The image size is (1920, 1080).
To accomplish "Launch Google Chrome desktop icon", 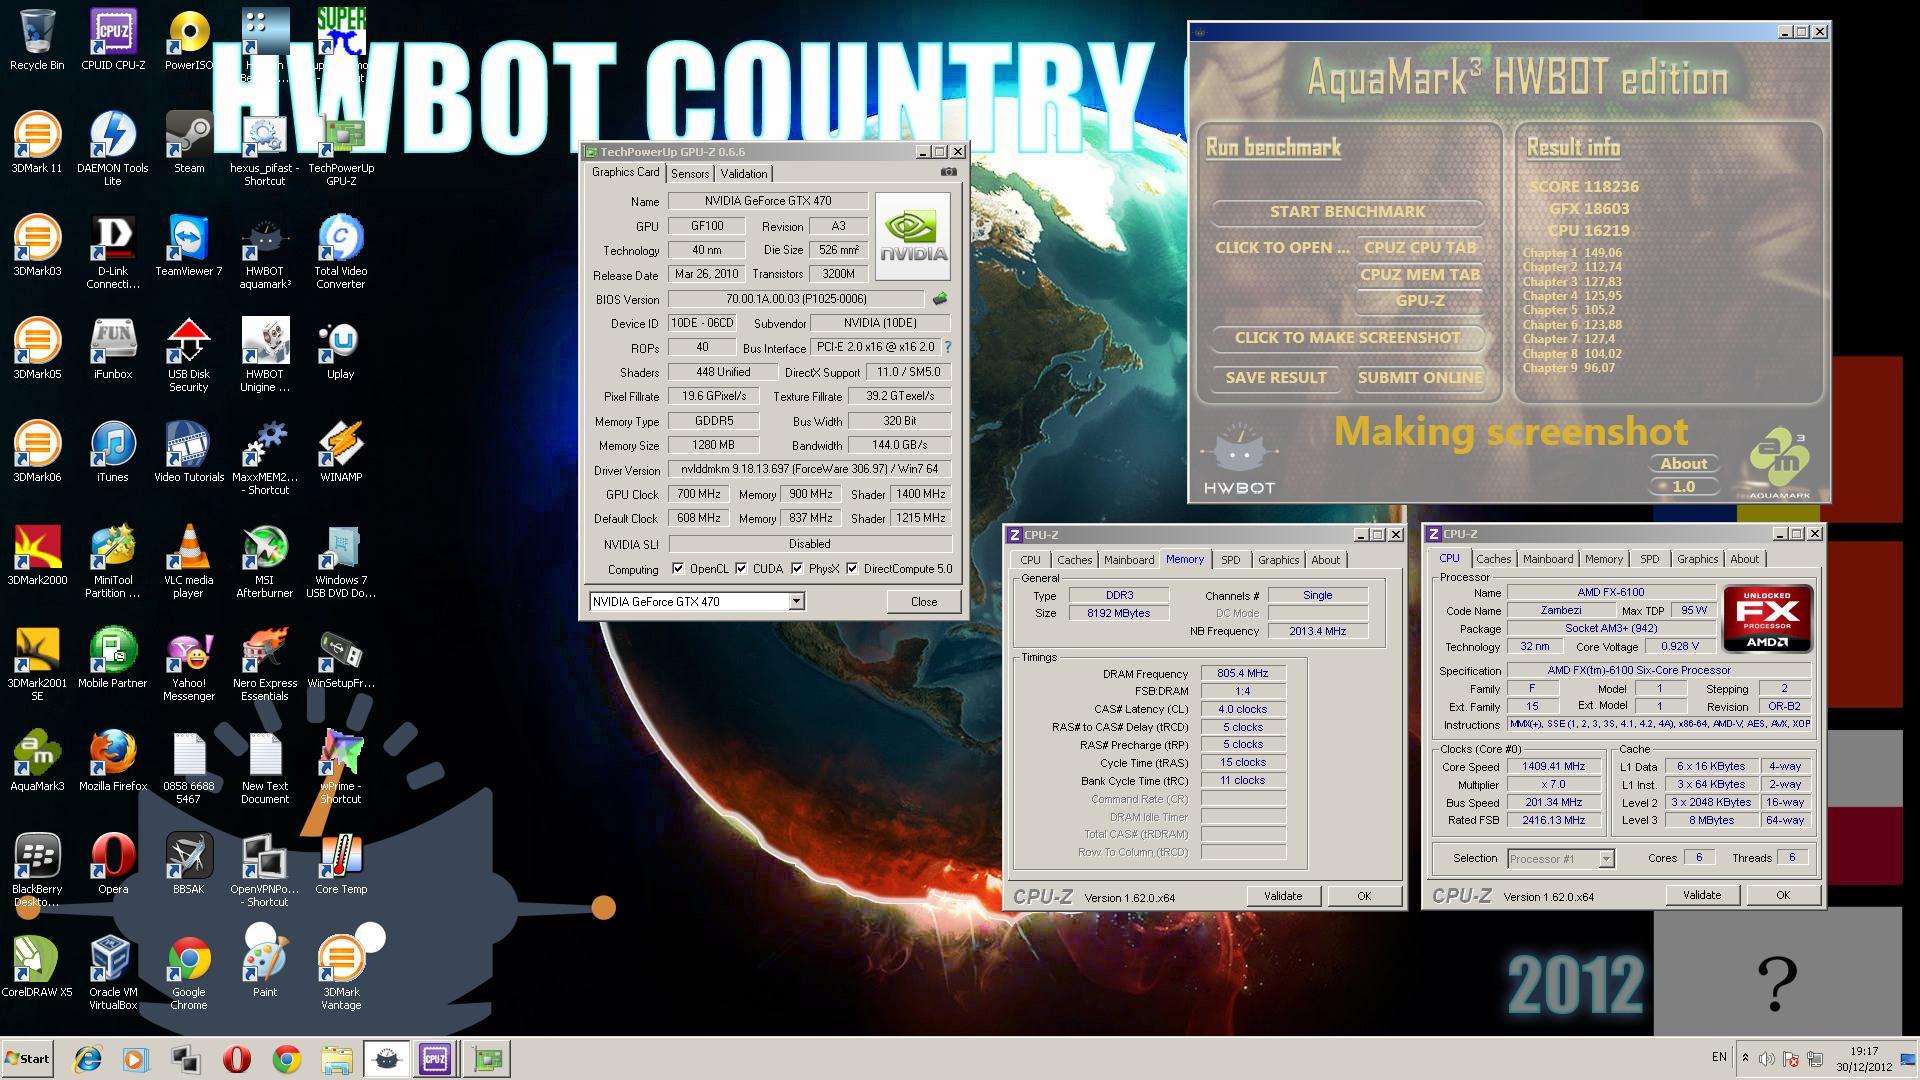I will point(189,973).
